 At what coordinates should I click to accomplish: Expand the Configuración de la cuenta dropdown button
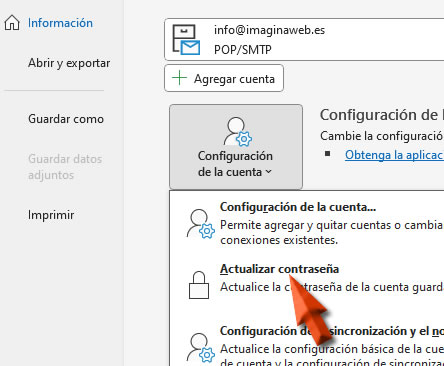point(236,147)
